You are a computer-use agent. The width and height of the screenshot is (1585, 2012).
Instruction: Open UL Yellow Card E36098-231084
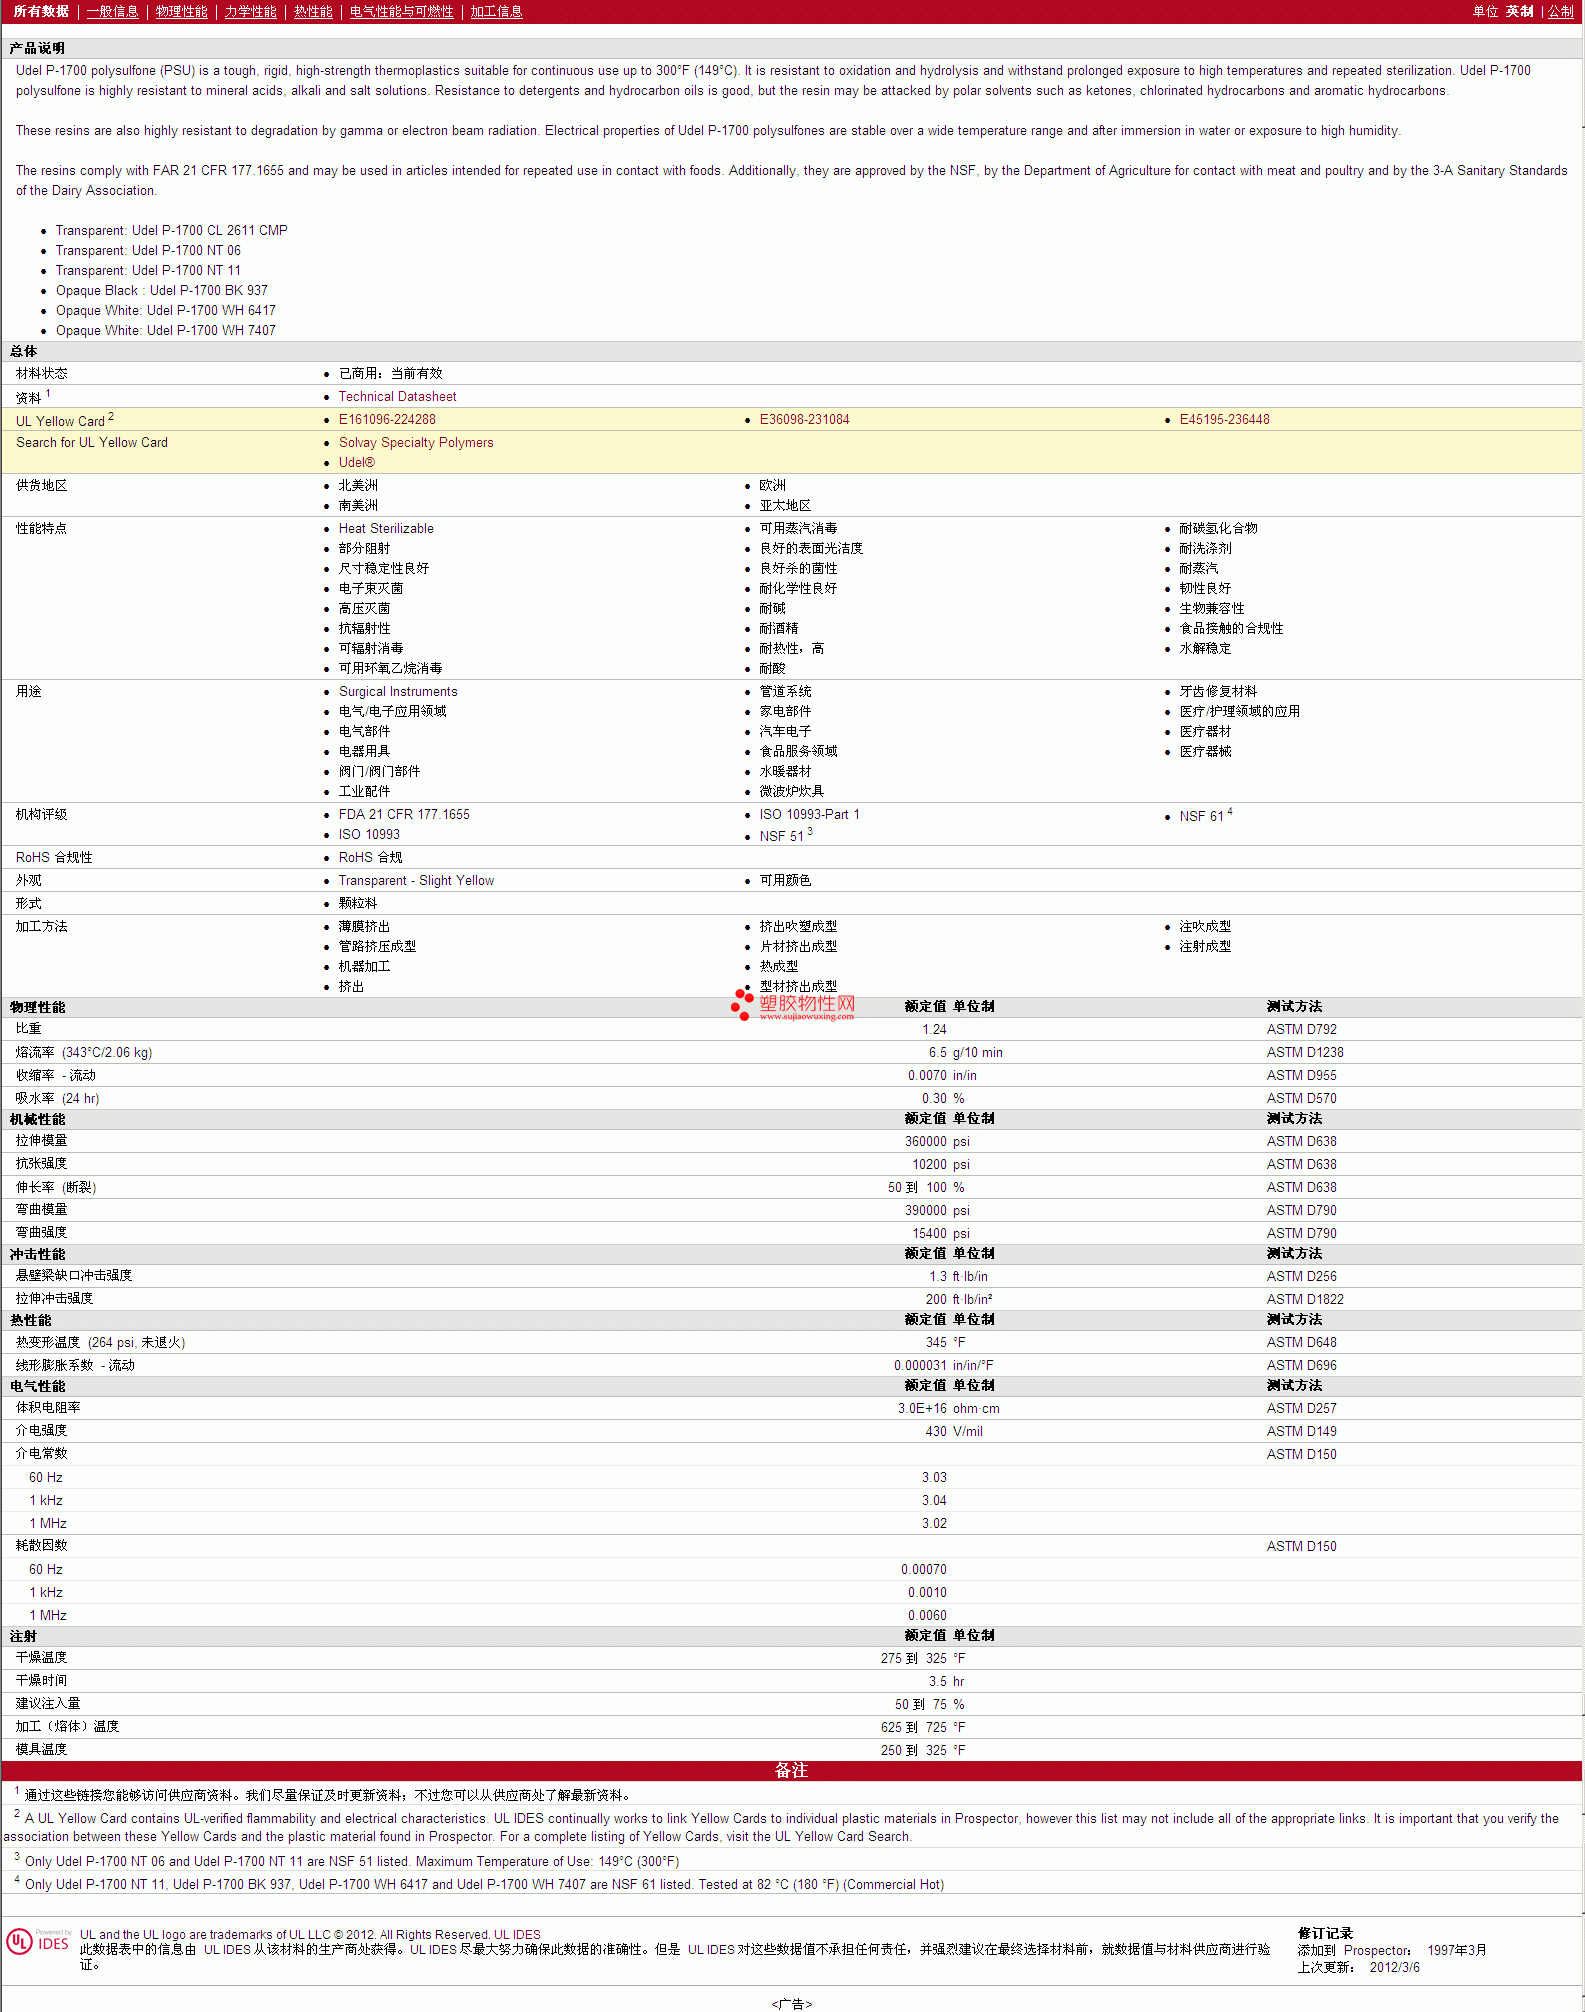[x=804, y=420]
